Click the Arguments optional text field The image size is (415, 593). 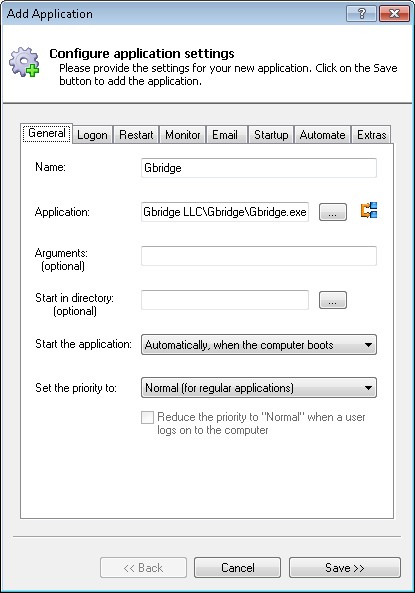coord(259,256)
